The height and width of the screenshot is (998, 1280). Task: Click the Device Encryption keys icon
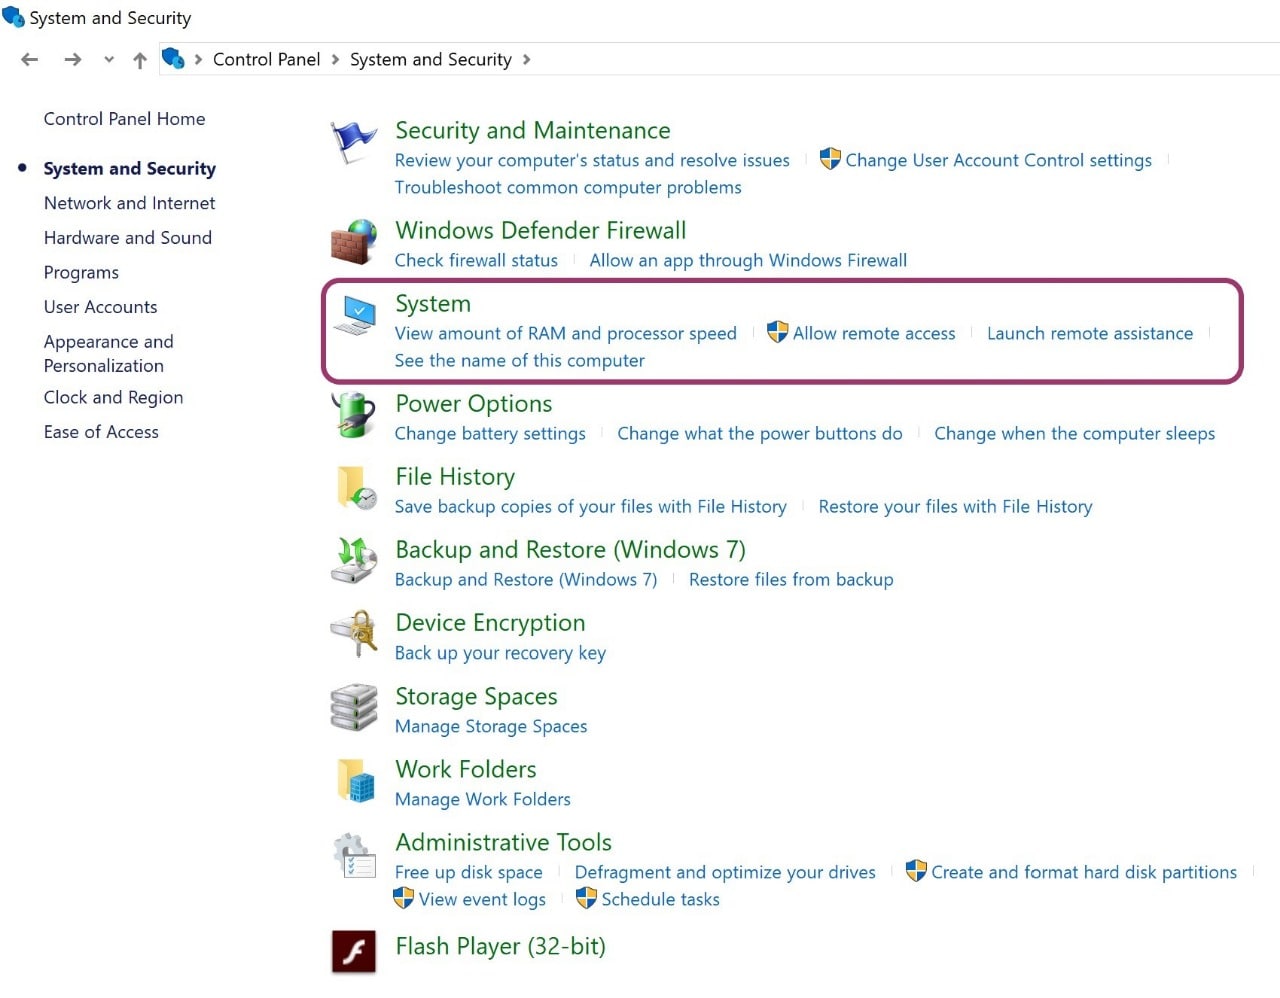(354, 634)
